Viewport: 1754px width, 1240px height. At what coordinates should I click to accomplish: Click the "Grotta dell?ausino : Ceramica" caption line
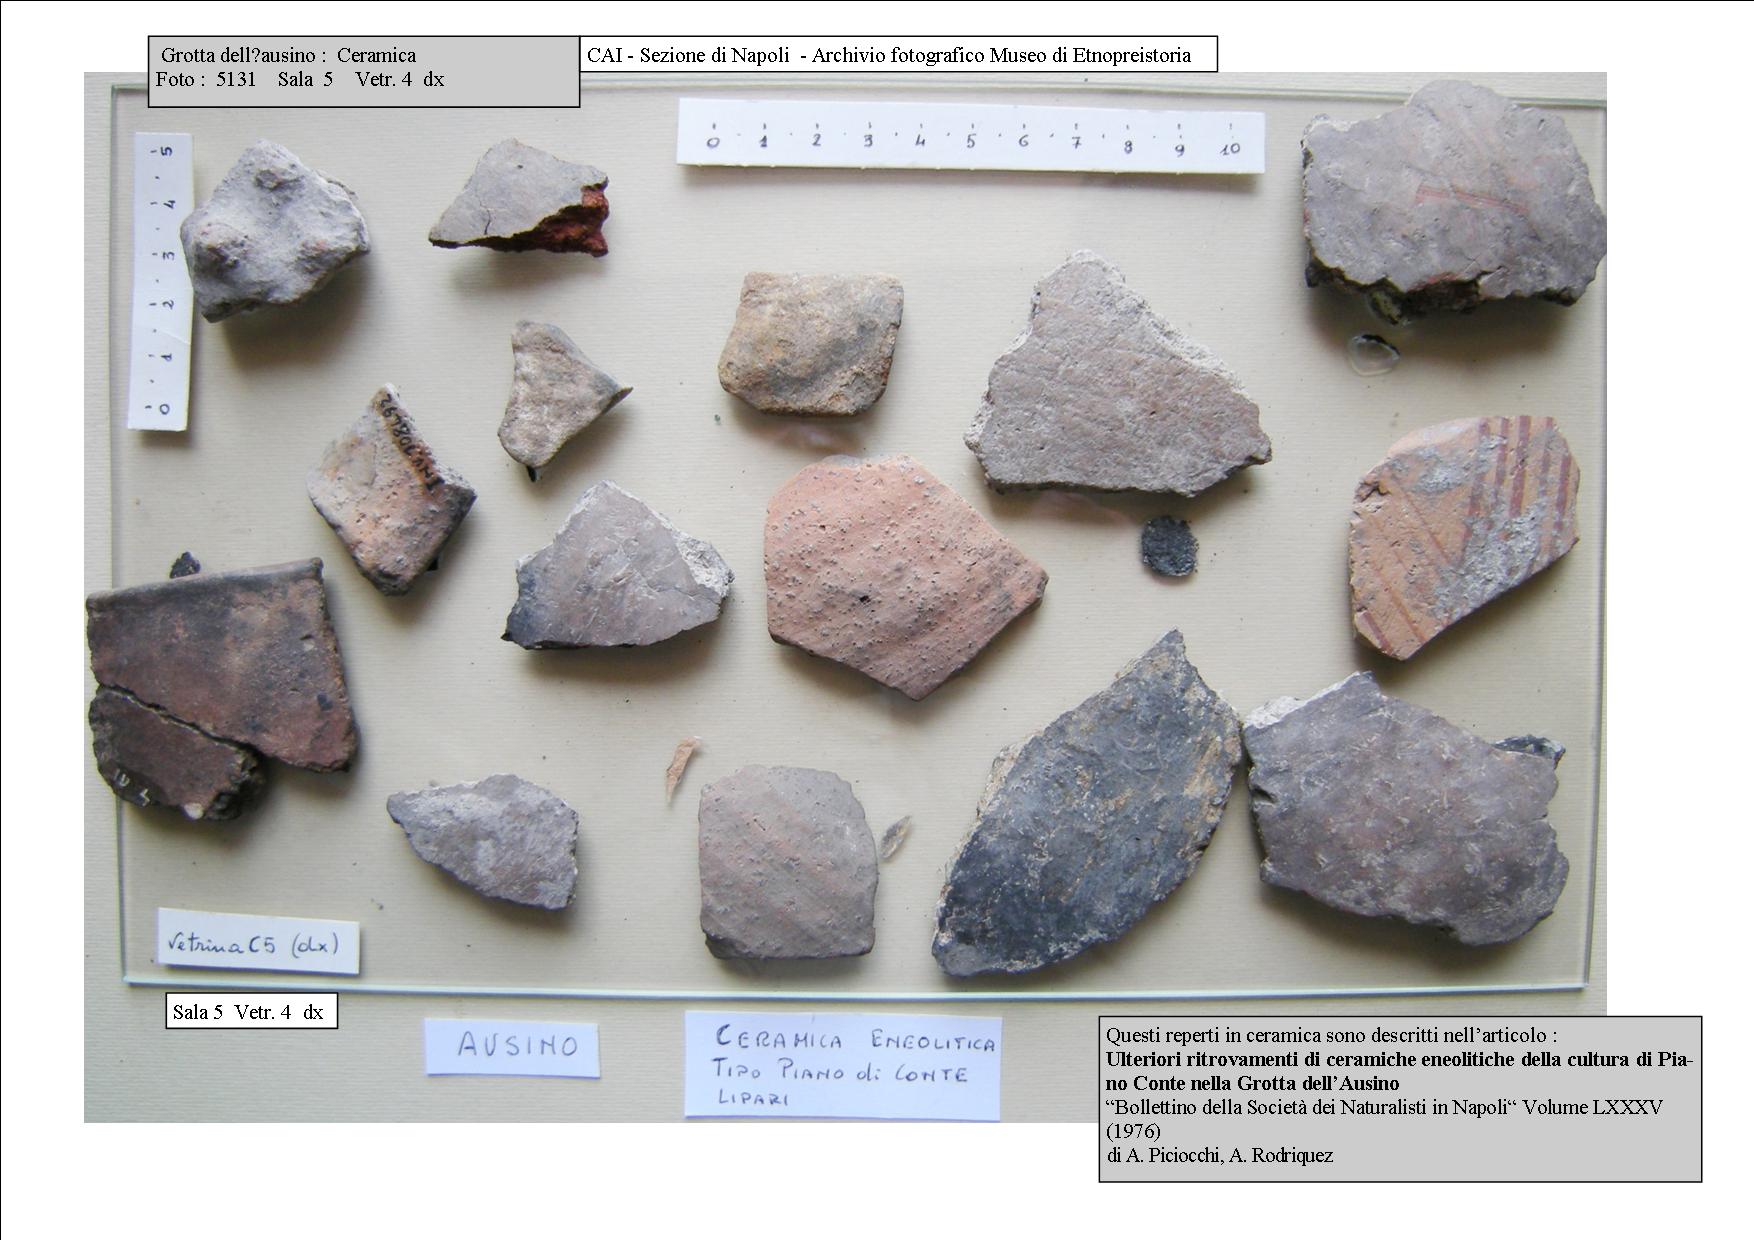click(288, 55)
